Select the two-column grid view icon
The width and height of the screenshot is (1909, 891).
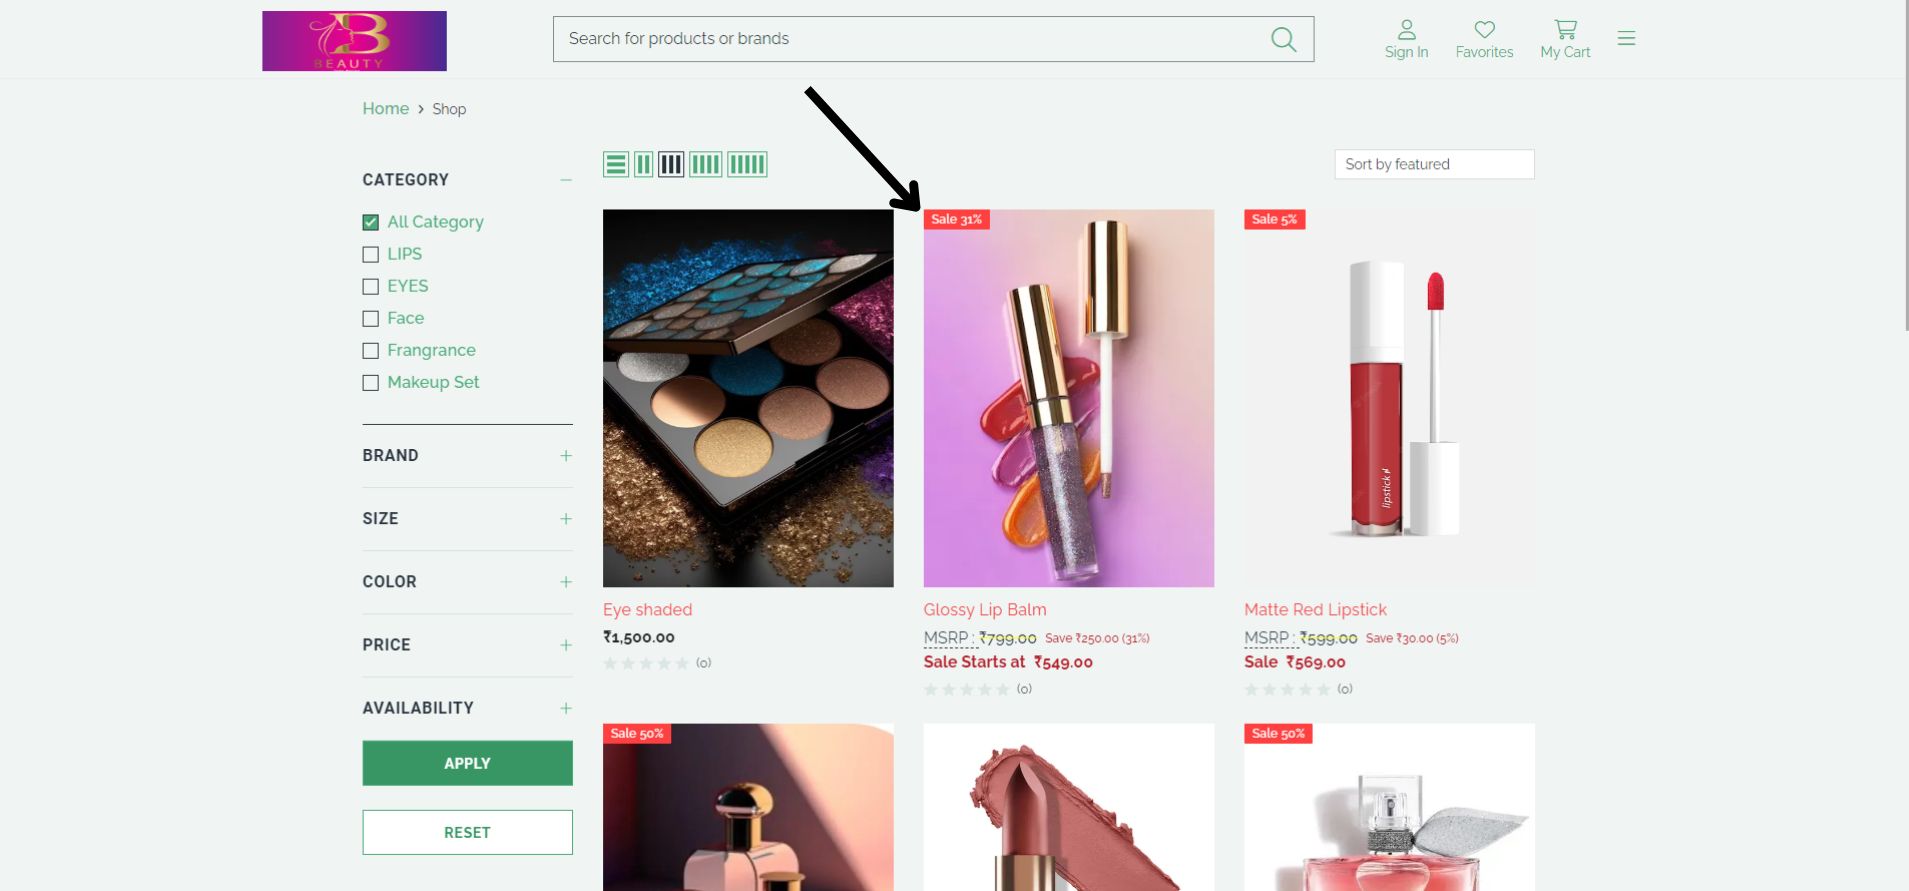tap(644, 164)
